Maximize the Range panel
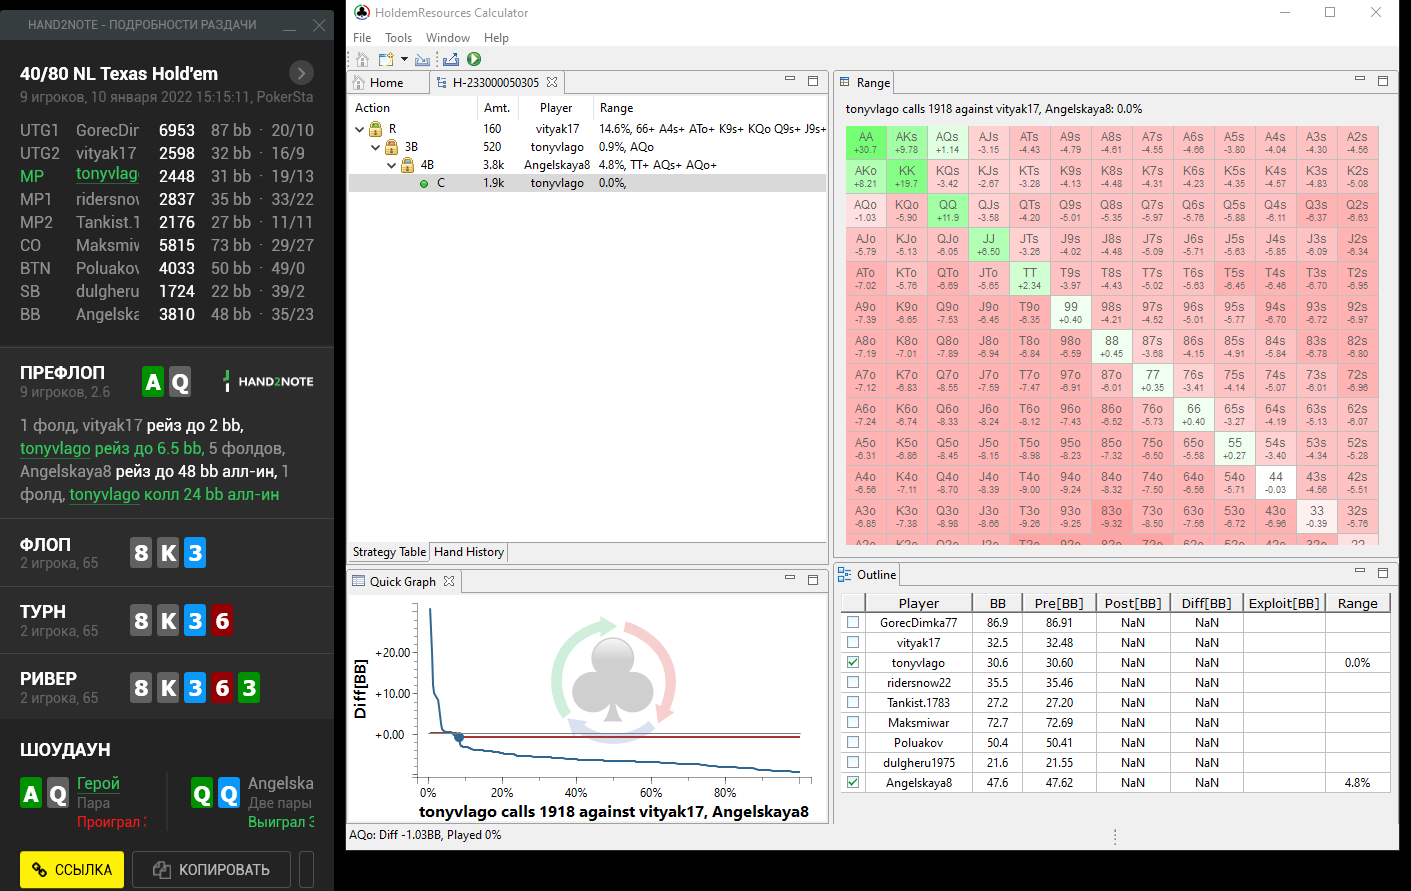The image size is (1411, 891). point(1383,80)
